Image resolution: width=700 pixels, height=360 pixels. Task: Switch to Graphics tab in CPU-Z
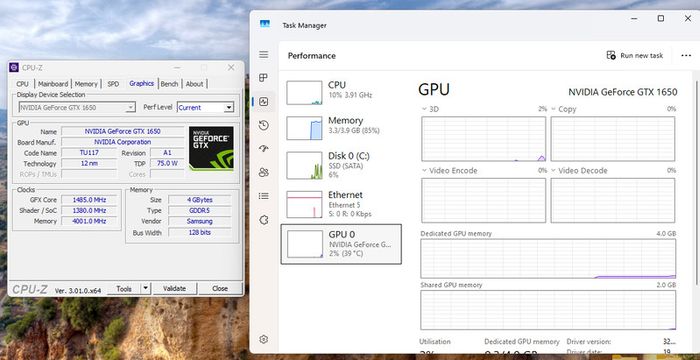point(142,84)
